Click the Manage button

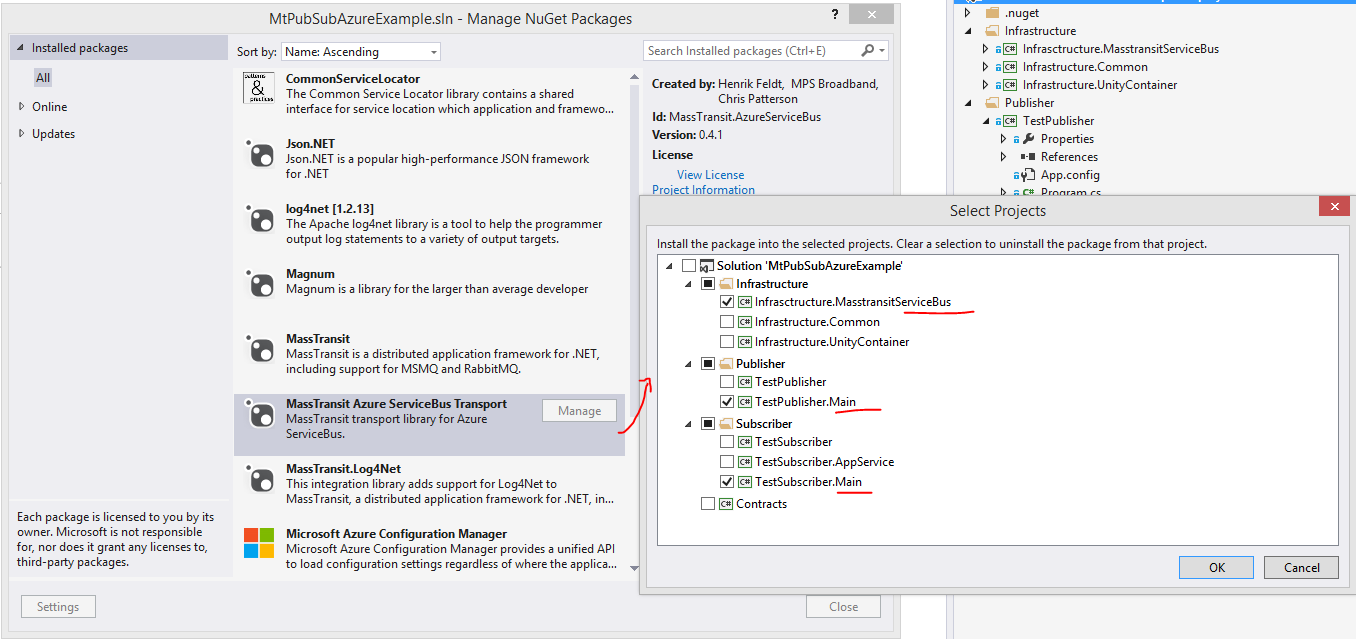point(580,411)
